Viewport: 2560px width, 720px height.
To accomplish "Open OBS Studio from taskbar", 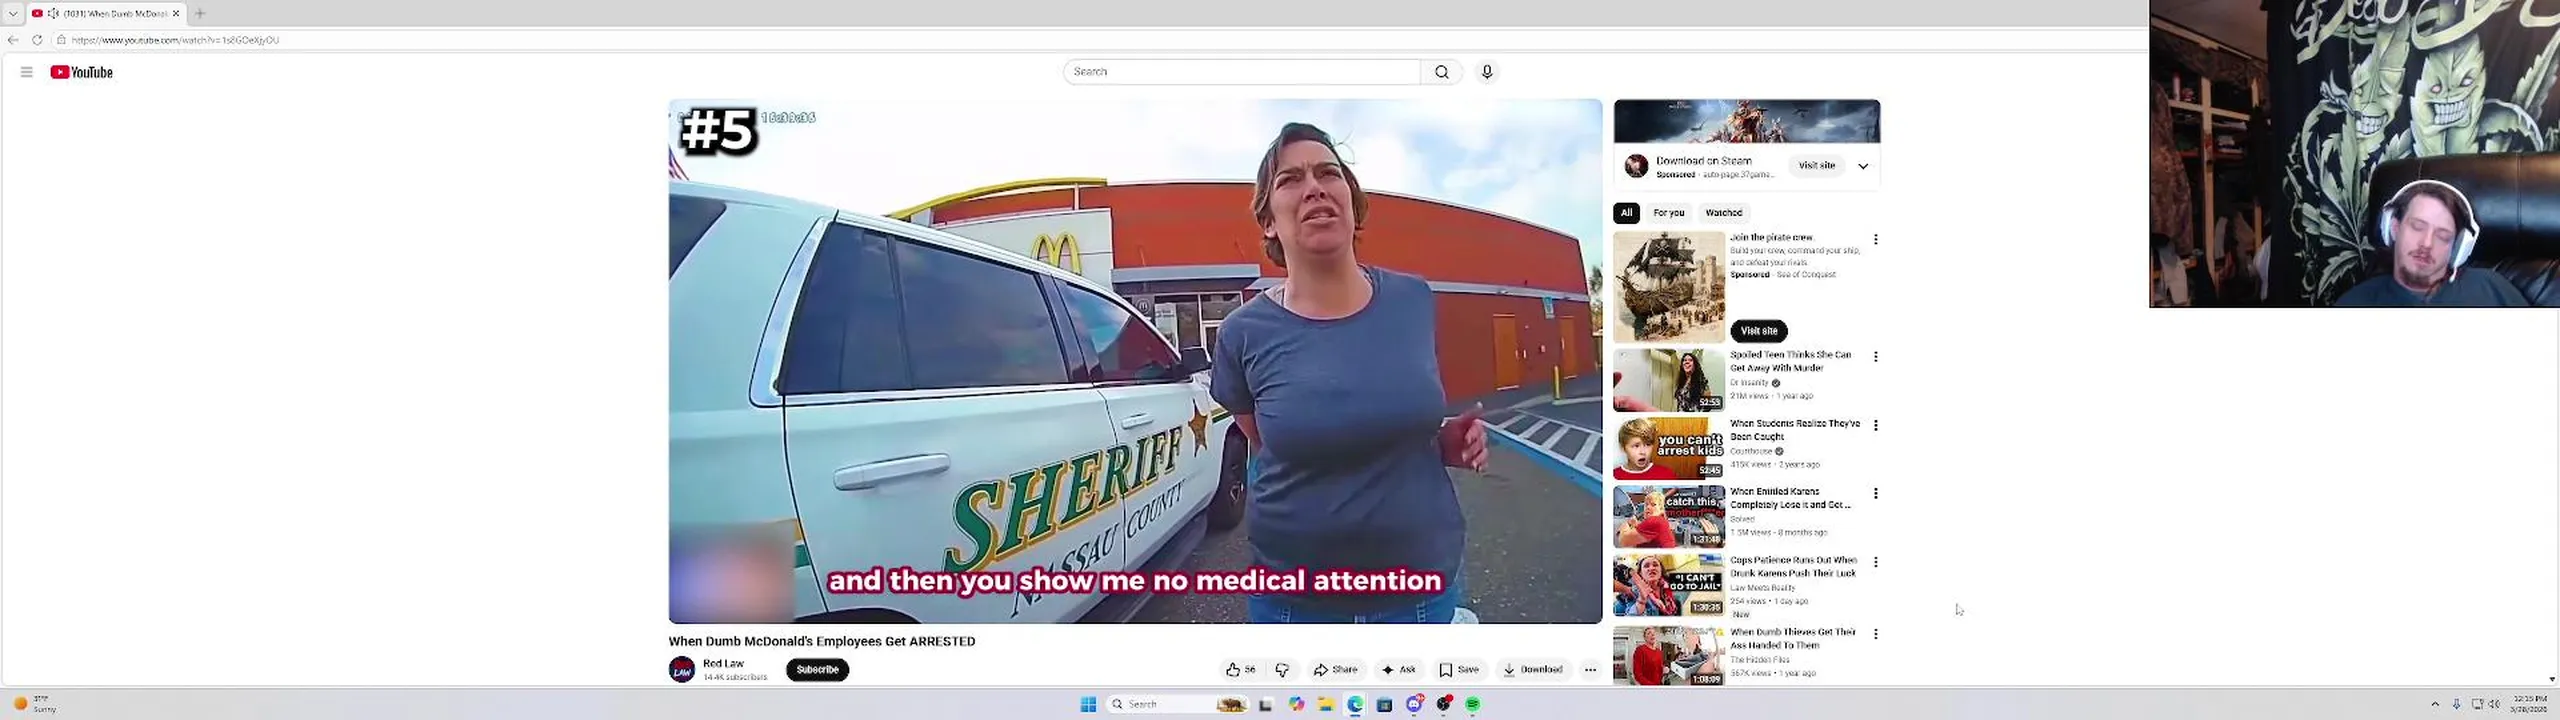I will coord(1443,704).
